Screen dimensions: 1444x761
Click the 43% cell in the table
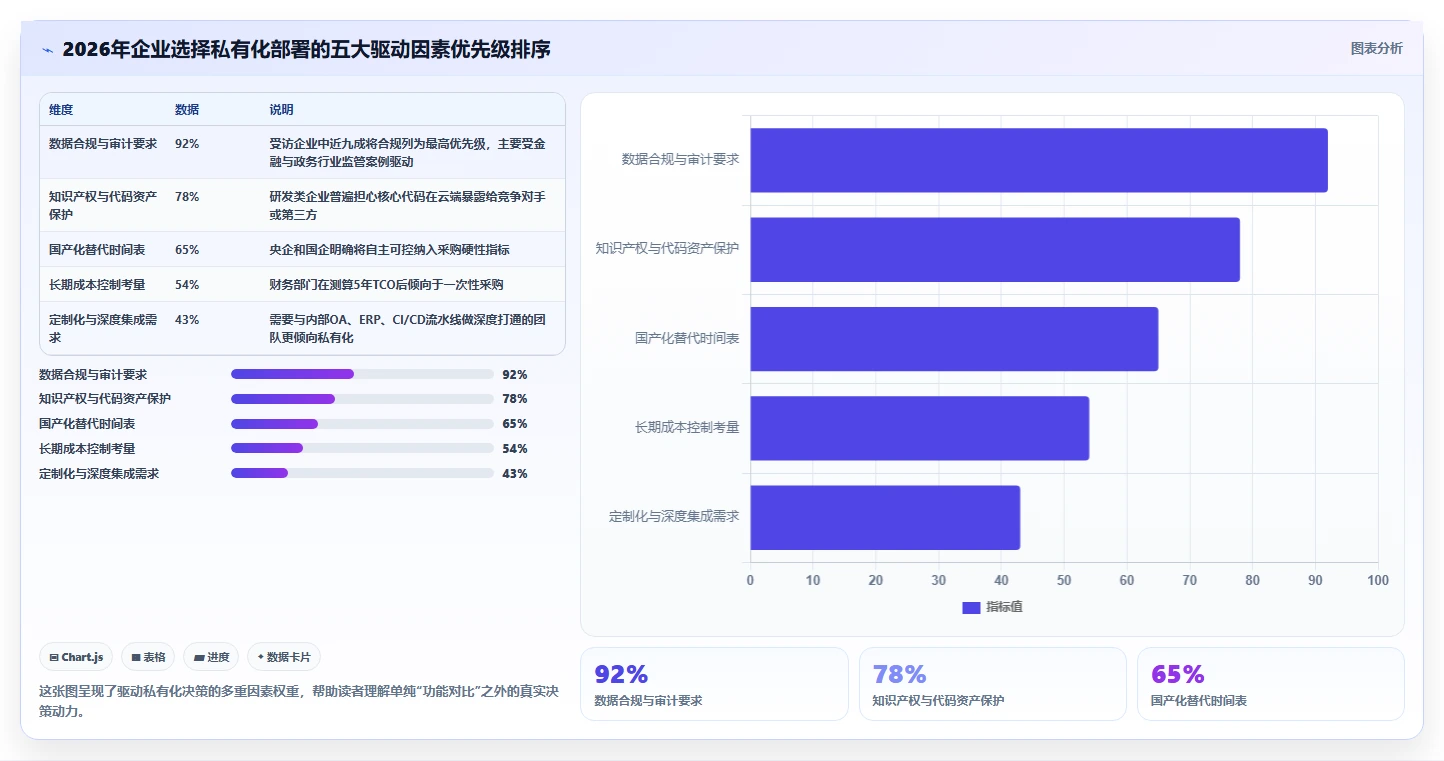pos(187,320)
